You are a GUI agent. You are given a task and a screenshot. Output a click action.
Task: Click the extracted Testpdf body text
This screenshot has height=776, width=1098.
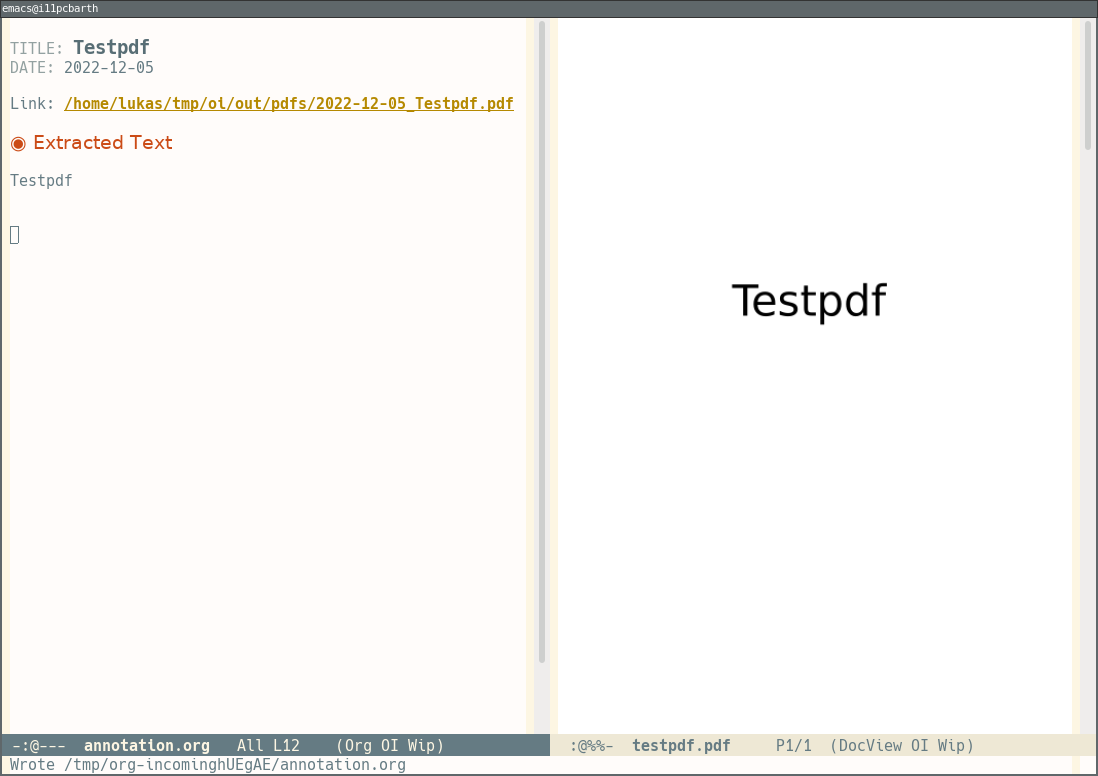click(x=41, y=181)
